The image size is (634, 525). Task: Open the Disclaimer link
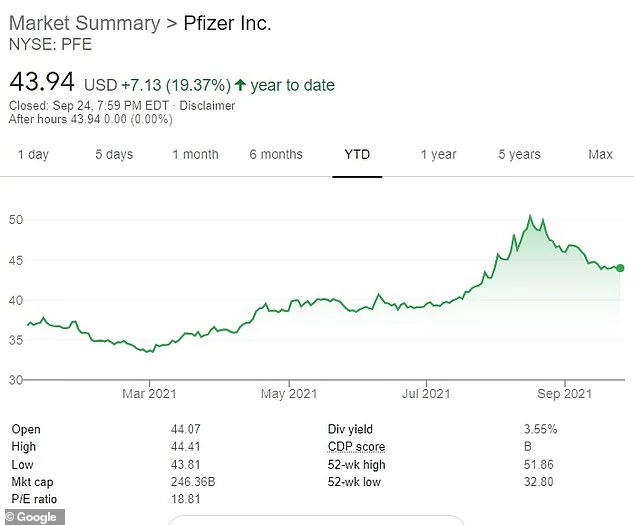click(210, 106)
